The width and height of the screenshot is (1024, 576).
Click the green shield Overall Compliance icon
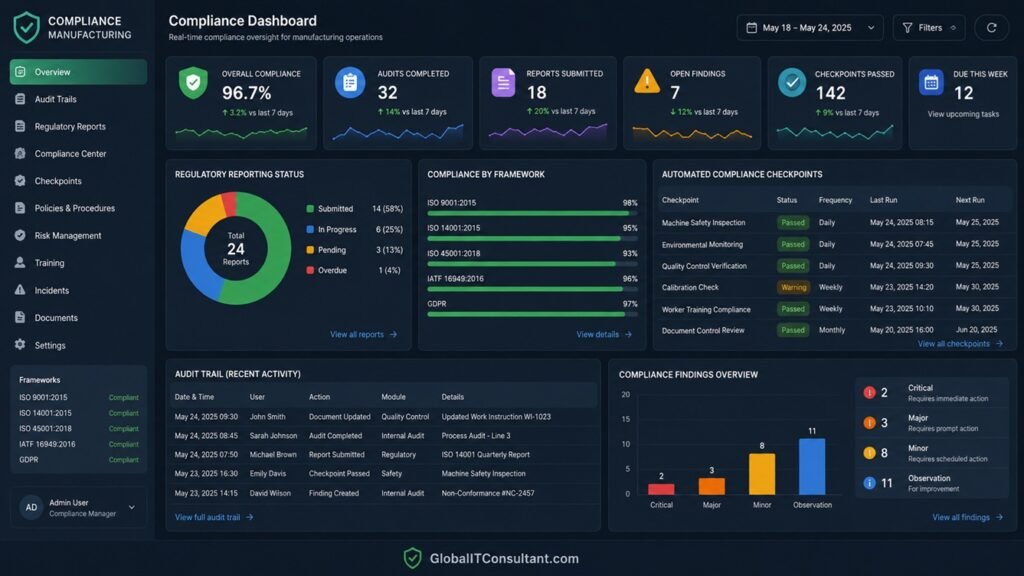pyautogui.click(x=193, y=83)
